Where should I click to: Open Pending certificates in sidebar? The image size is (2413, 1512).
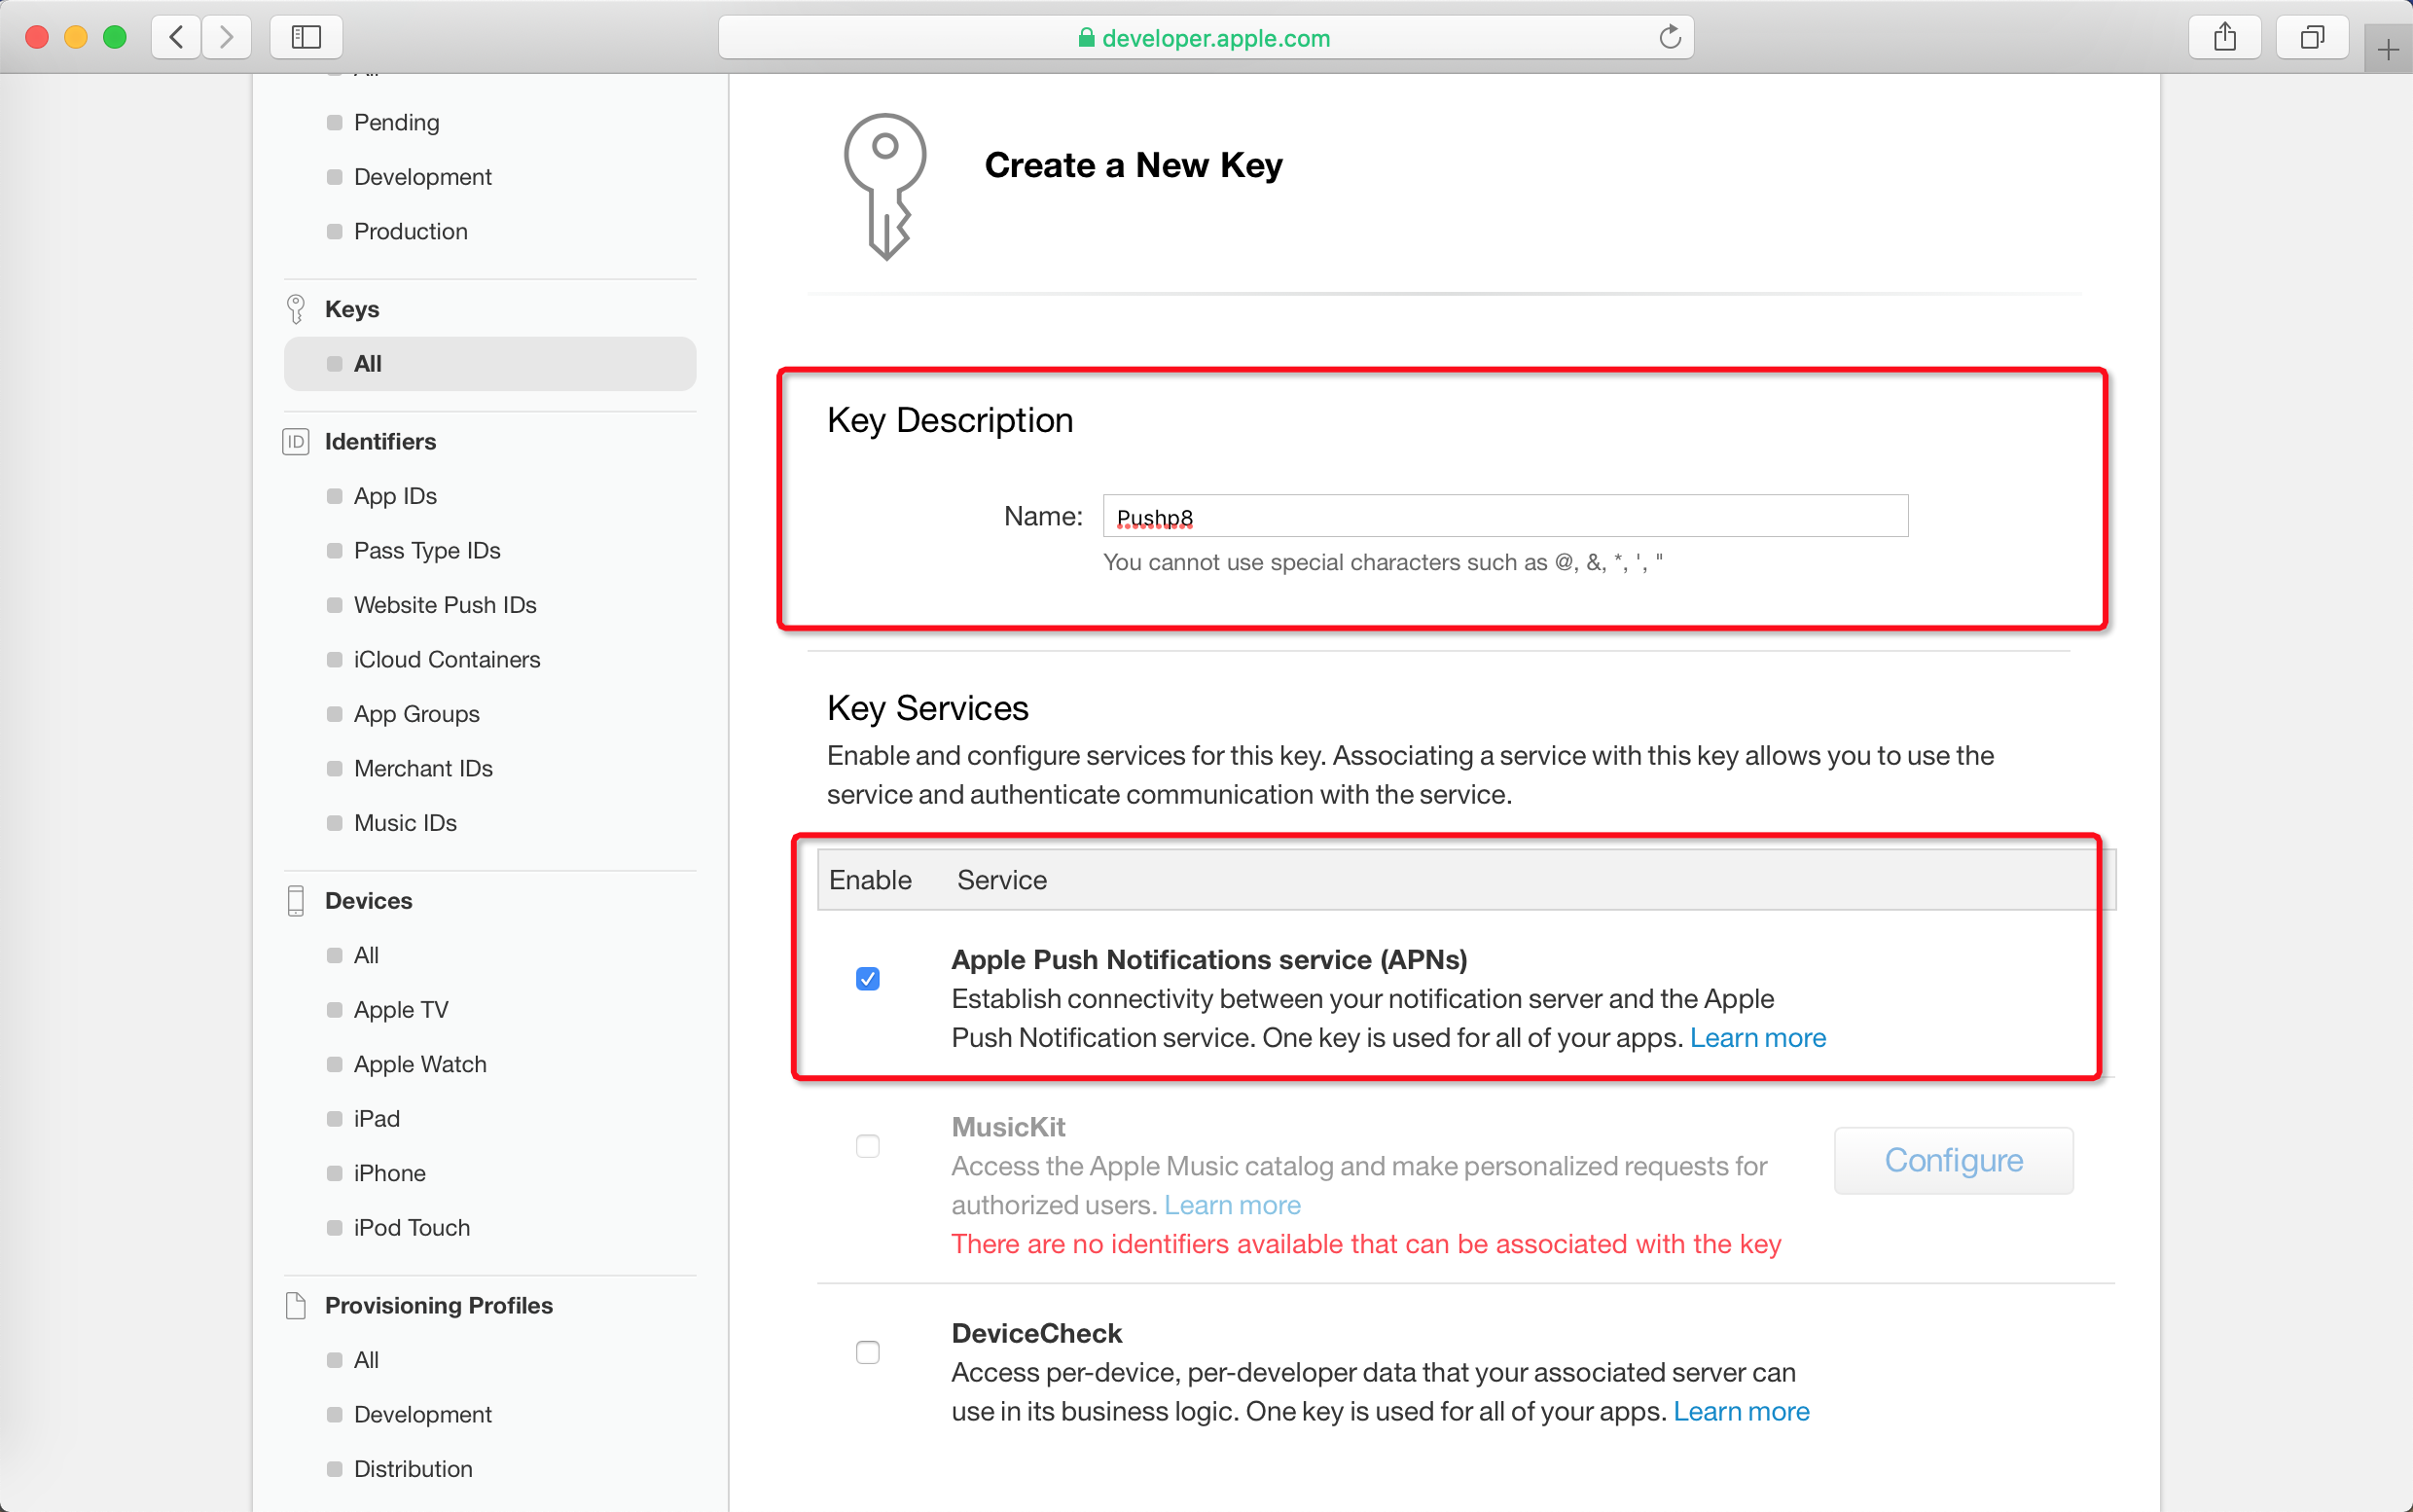click(x=396, y=122)
